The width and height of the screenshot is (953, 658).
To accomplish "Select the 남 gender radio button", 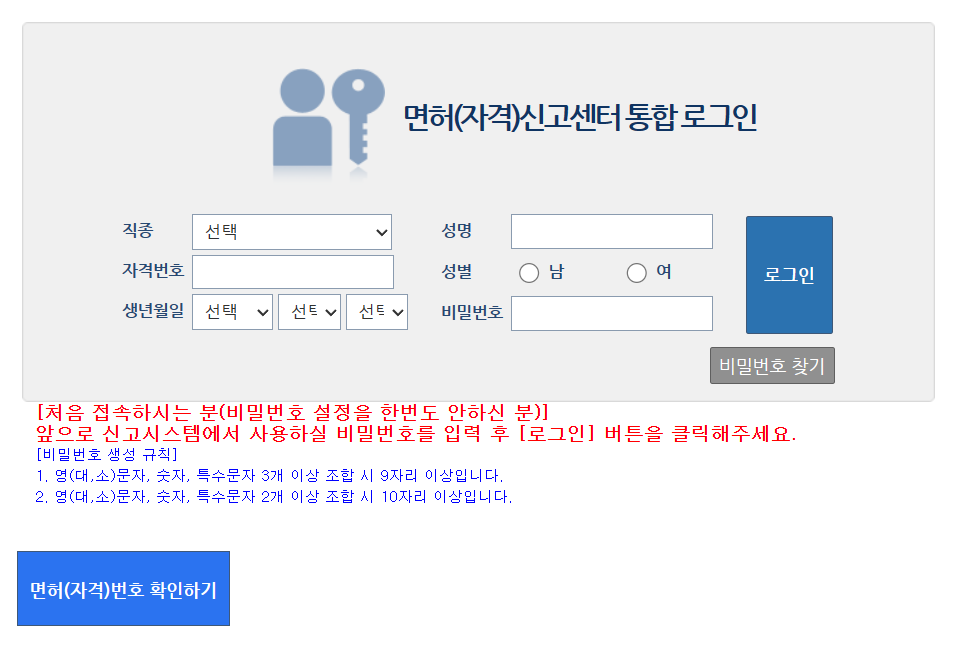I will click(529, 272).
